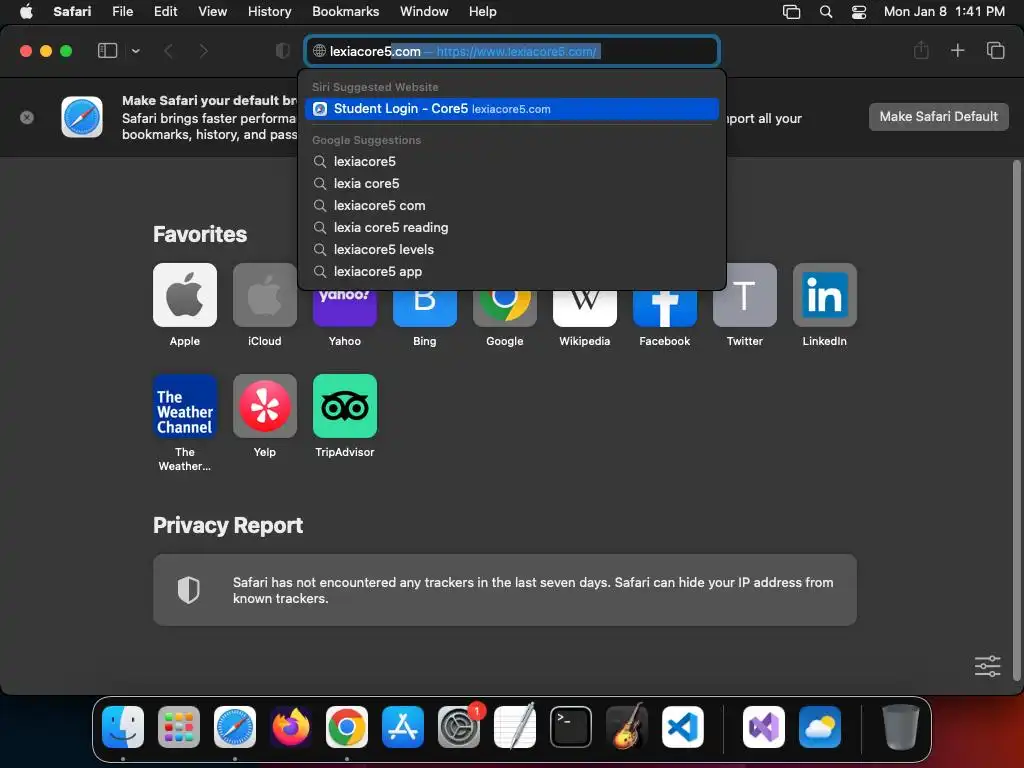Viewport: 1024px width, 768px height.
Task: Open The Weather Channel favorite
Action: point(185,406)
